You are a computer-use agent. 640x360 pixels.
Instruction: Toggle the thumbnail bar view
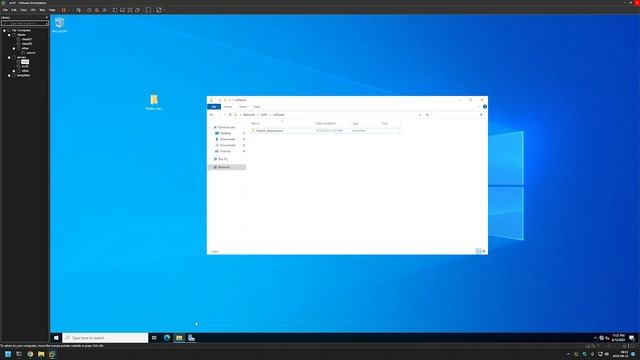(122, 10)
